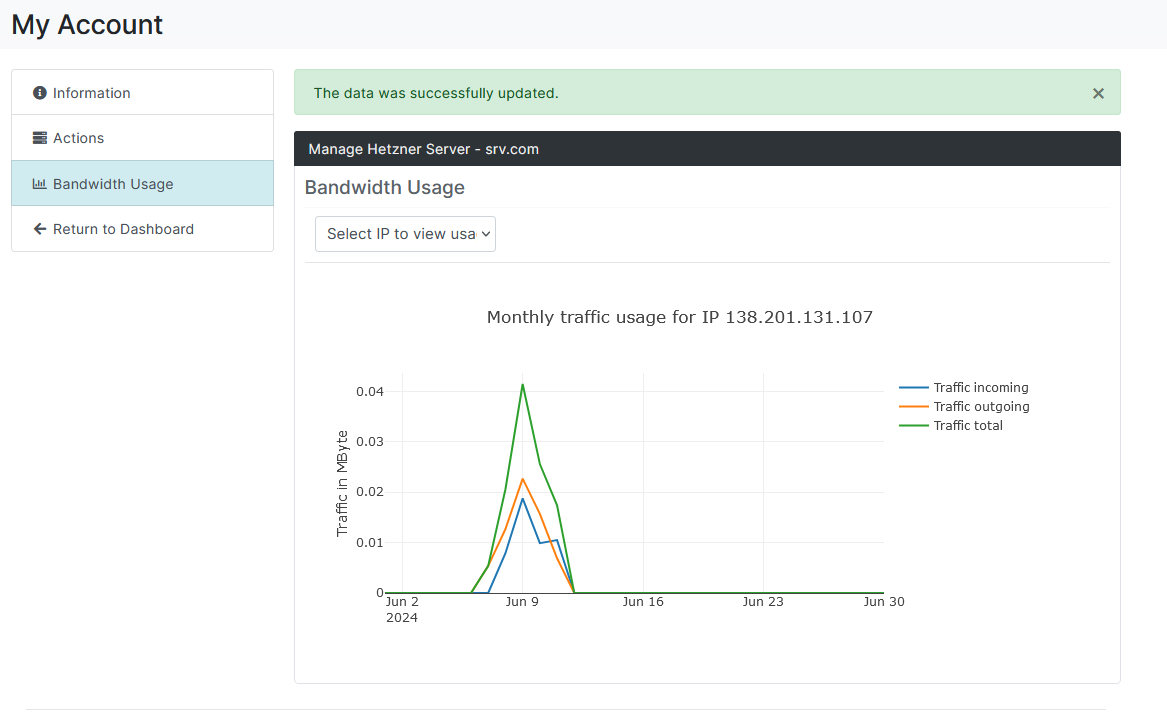Click the Jun 30 x-axis label

pyautogui.click(x=883, y=601)
